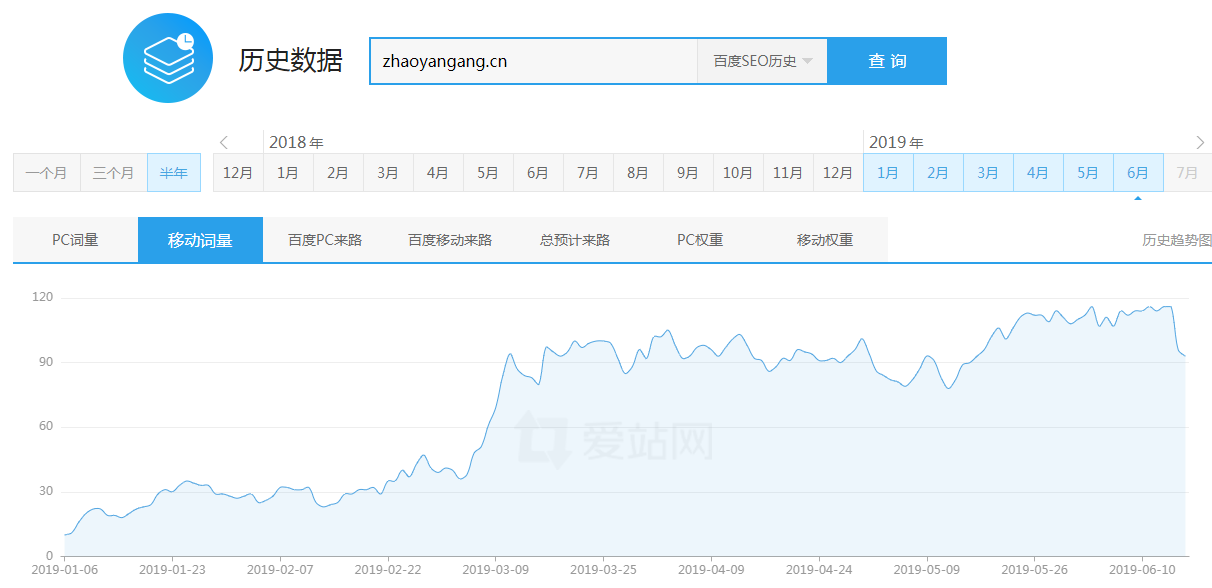Click the zhaoyangang.cn input field
The image size is (1212, 588).
pos(530,61)
